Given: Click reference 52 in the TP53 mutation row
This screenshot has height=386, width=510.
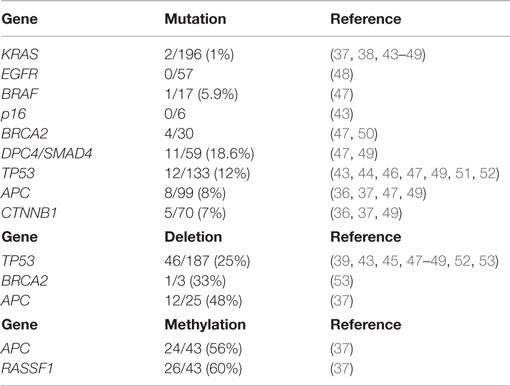Looking at the screenshot, I should point(488,173).
